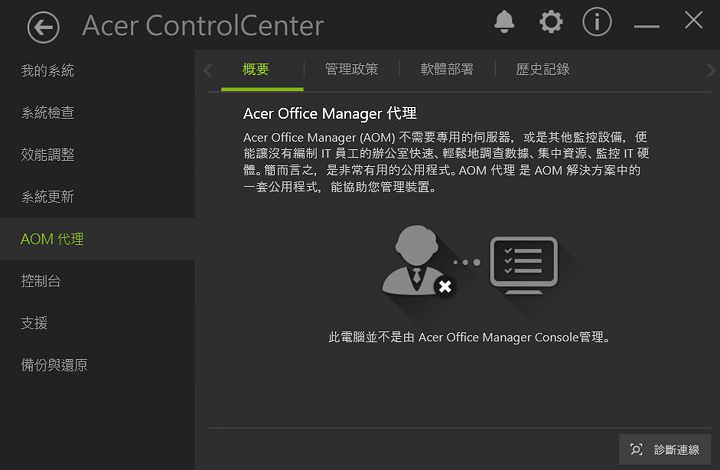
Task: Open settings gear icon
Action: click(x=551, y=22)
